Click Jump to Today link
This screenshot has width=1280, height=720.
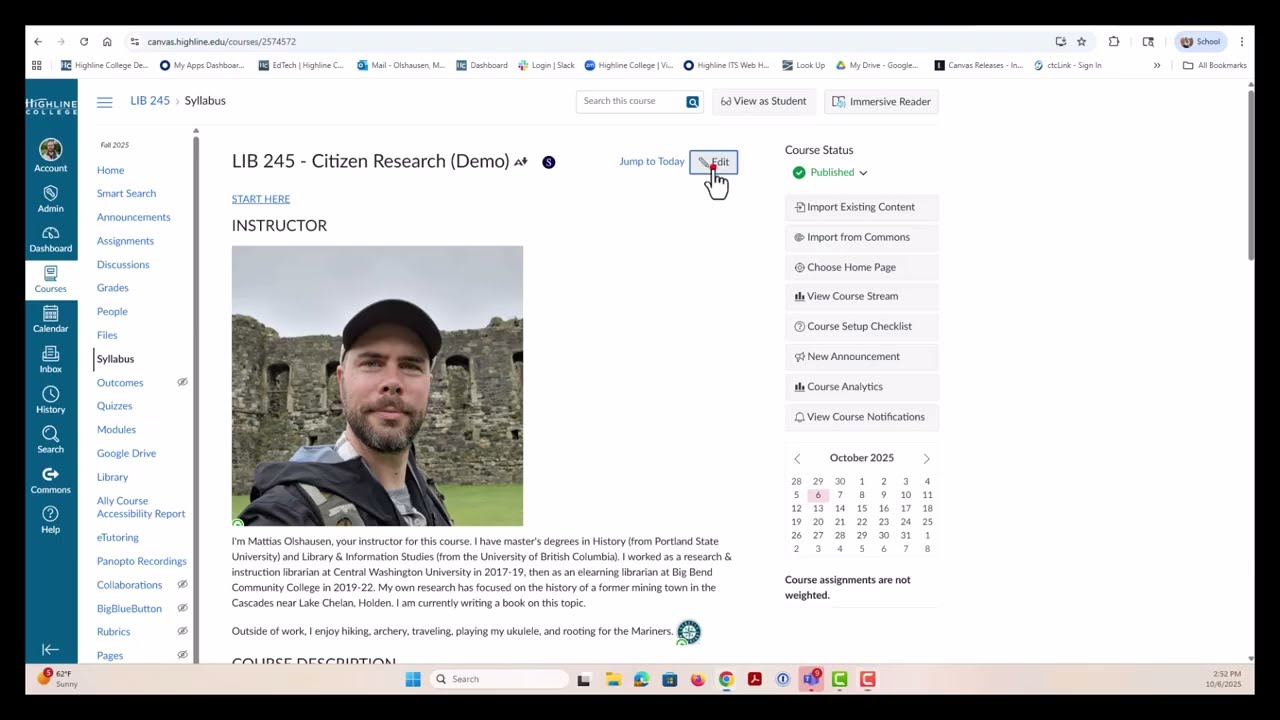[651, 162]
